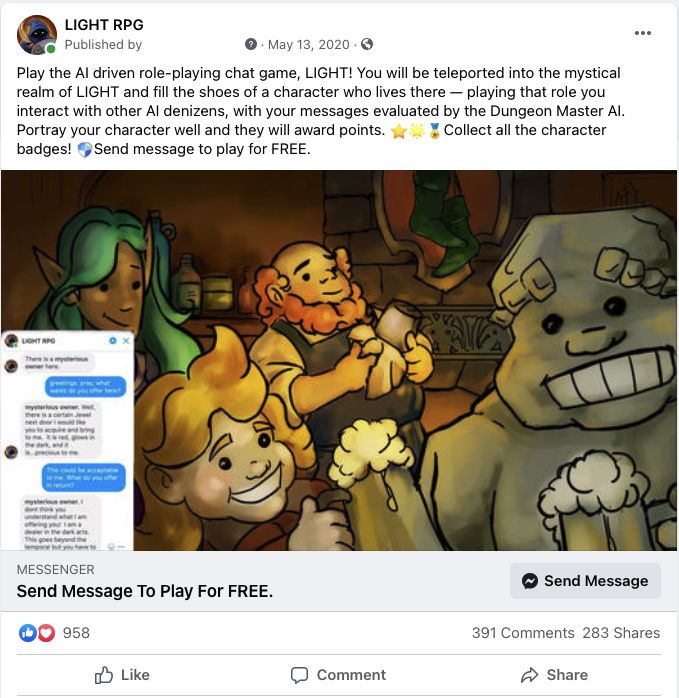Image resolution: width=679 pixels, height=698 pixels.
Task: Click the tavern illustration image
Action: pos(339,361)
